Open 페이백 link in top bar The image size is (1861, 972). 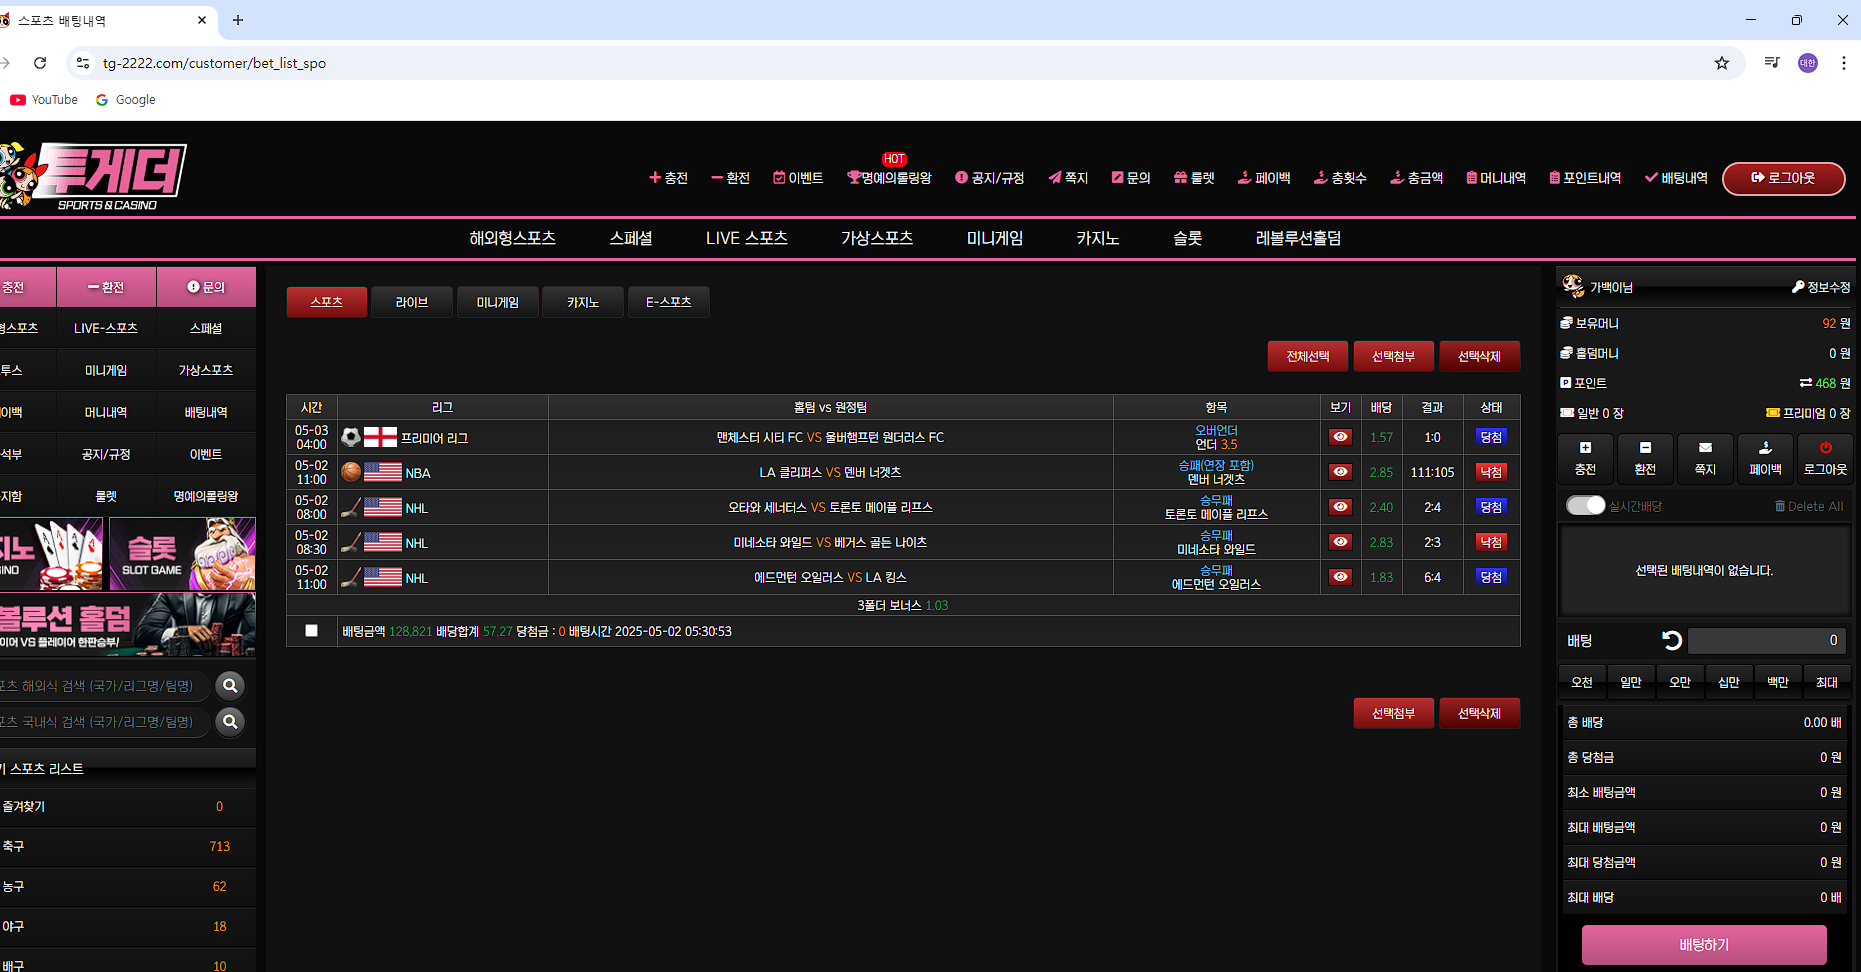tap(1264, 178)
